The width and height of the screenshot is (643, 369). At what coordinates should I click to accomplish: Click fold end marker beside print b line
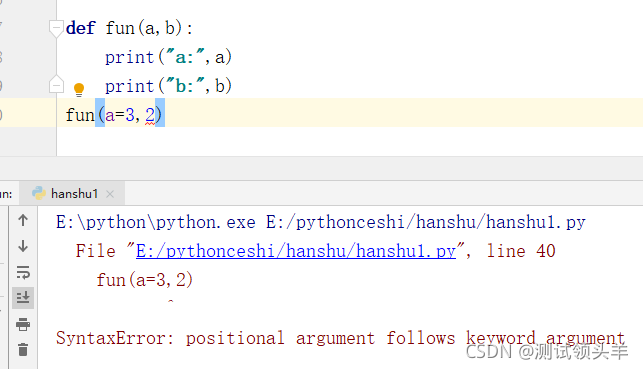click(x=56, y=85)
